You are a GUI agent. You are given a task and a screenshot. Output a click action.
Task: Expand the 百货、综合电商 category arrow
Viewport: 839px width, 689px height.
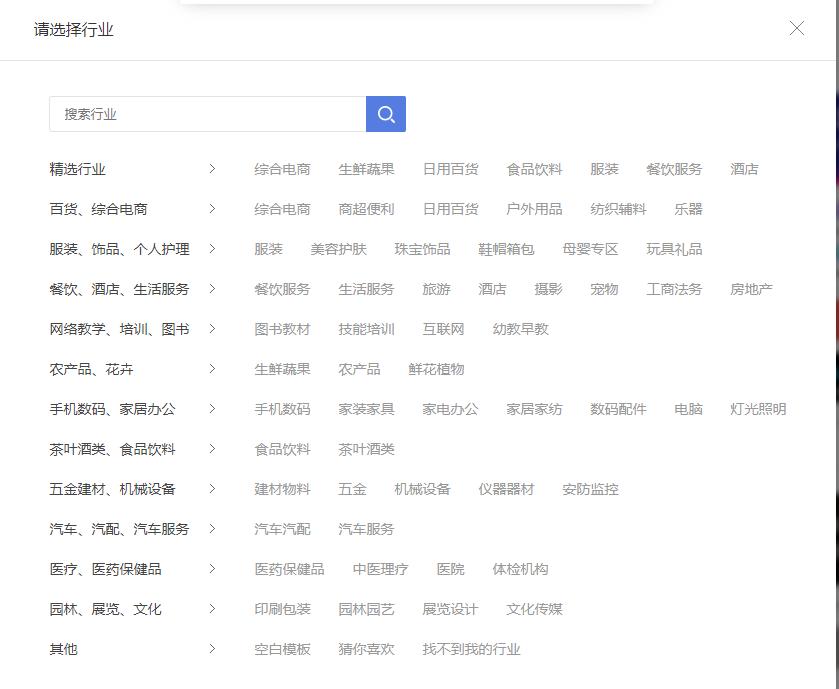(212, 209)
